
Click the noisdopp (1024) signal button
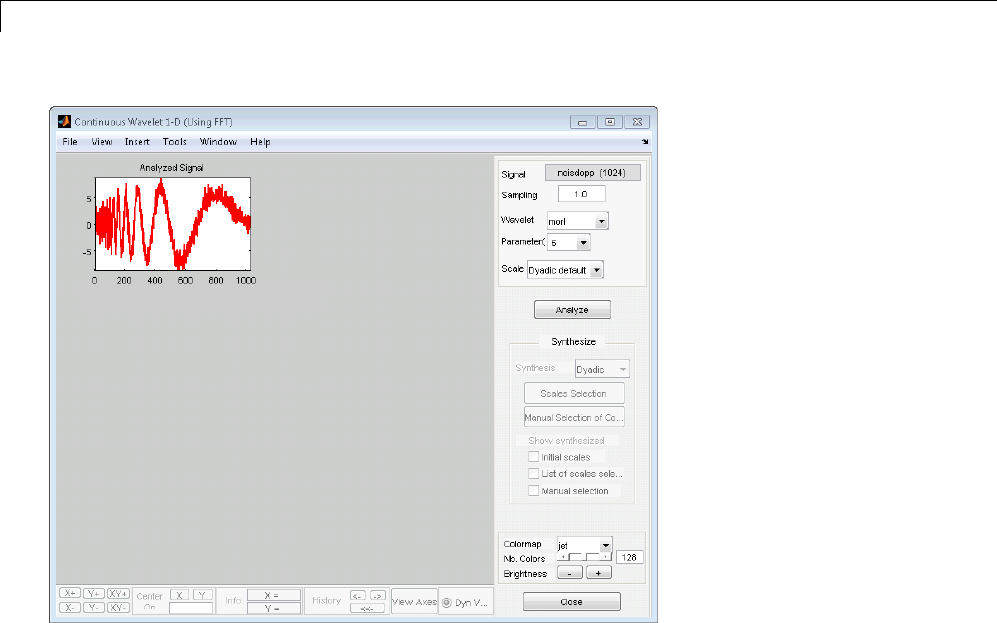593,173
